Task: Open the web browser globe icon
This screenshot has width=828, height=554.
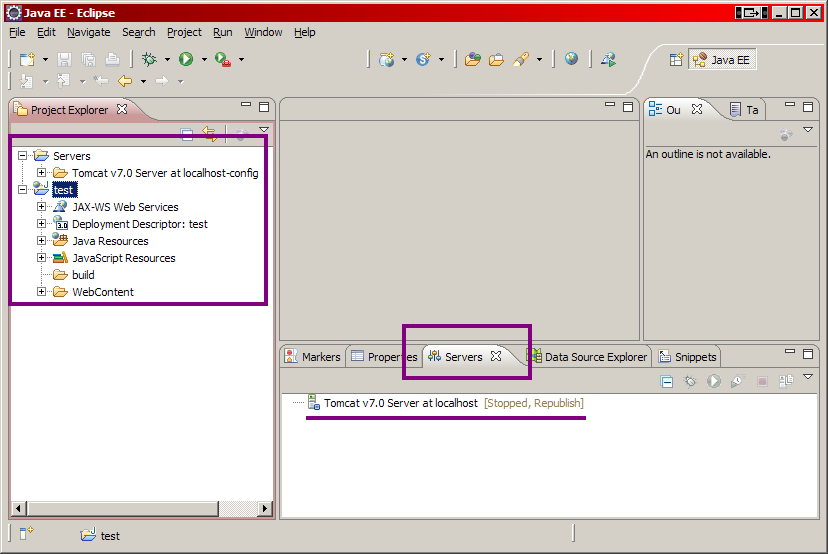Action: [x=571, y=60]
